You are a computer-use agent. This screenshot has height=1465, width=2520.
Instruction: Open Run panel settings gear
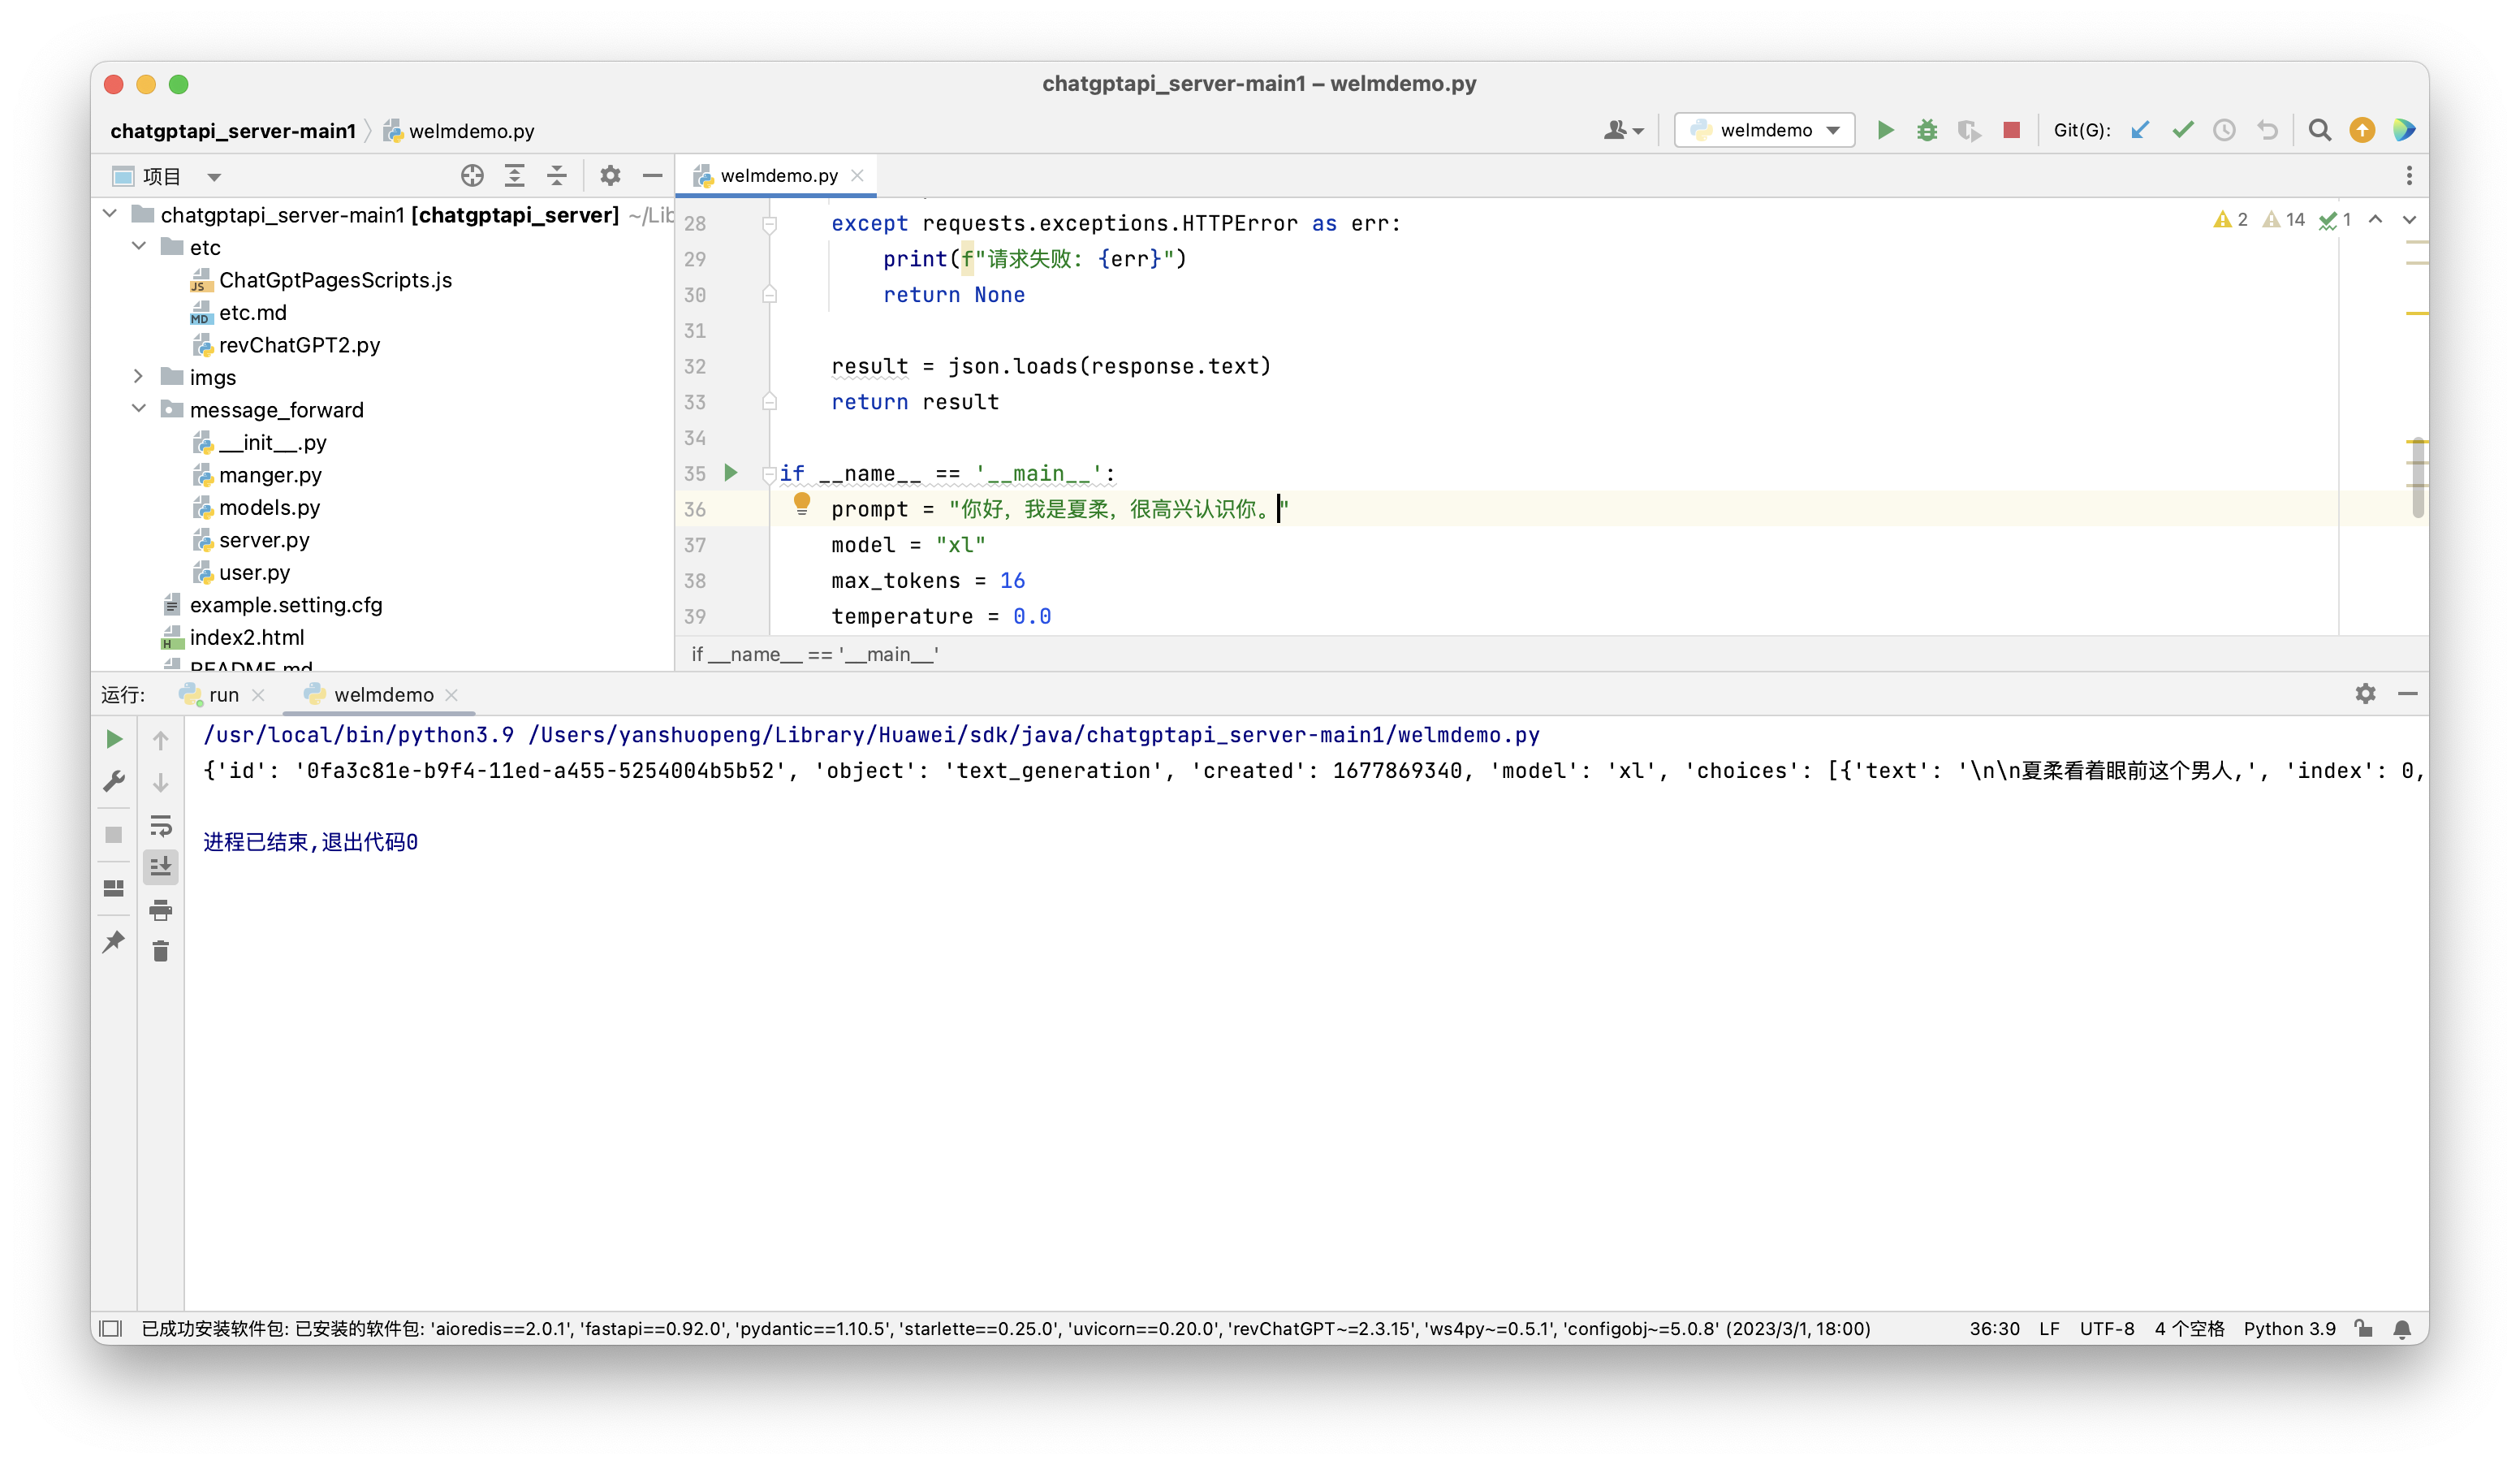click(x=2365, y=693)
